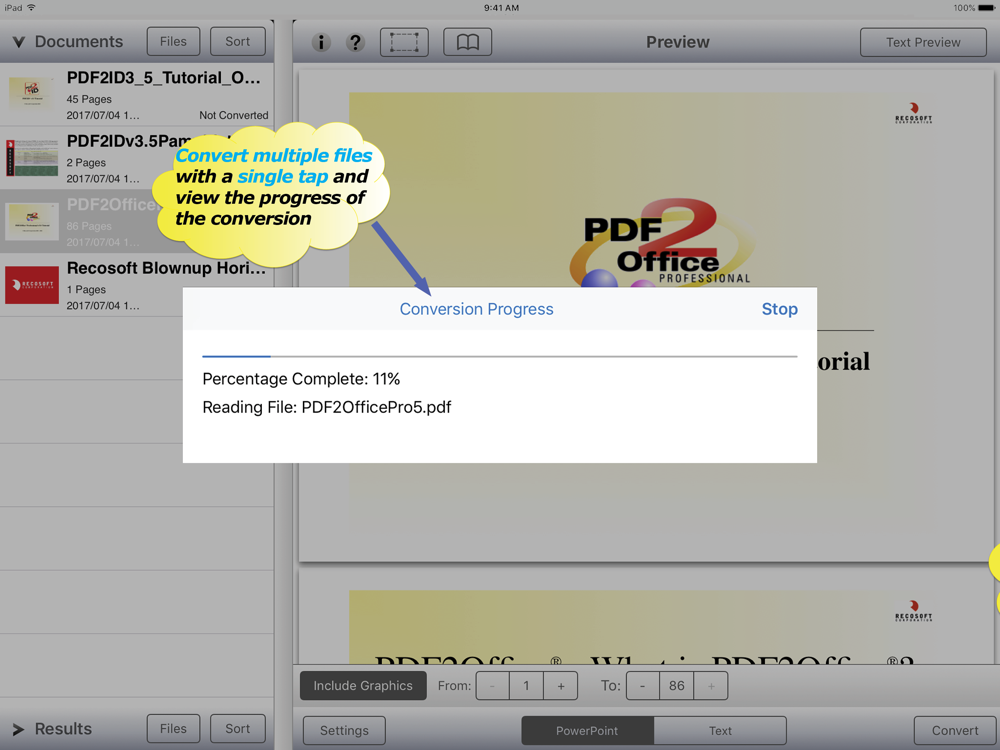Select the Recosoft Blownup Hori document
Screen dimensions: 1000x750
click(x=136, y=284)
